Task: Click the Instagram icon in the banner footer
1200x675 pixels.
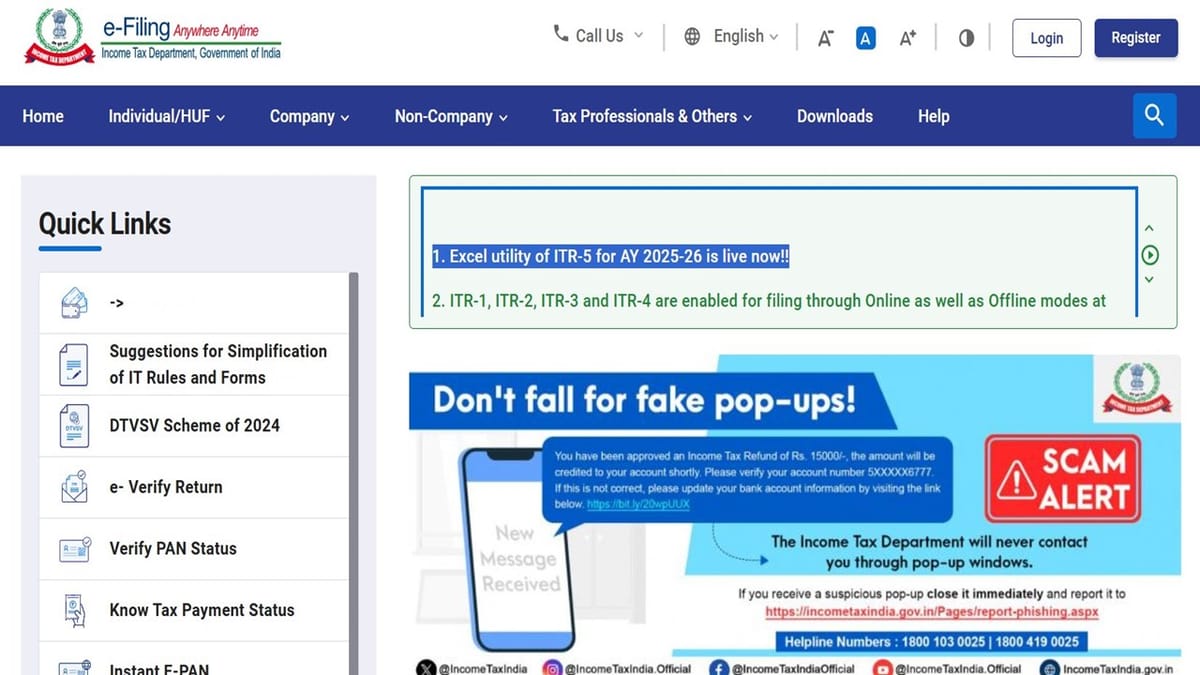Action: tap(551, 667)
